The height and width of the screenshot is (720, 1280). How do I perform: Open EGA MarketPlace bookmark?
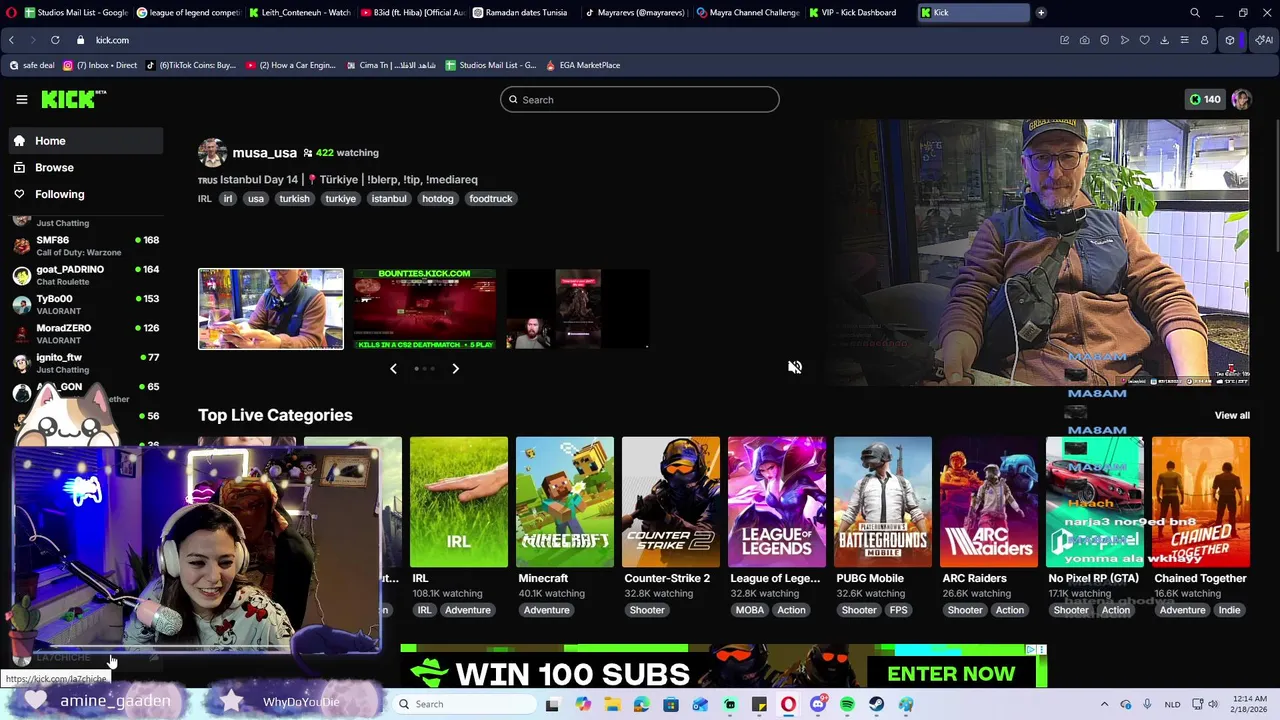[583, 65]
